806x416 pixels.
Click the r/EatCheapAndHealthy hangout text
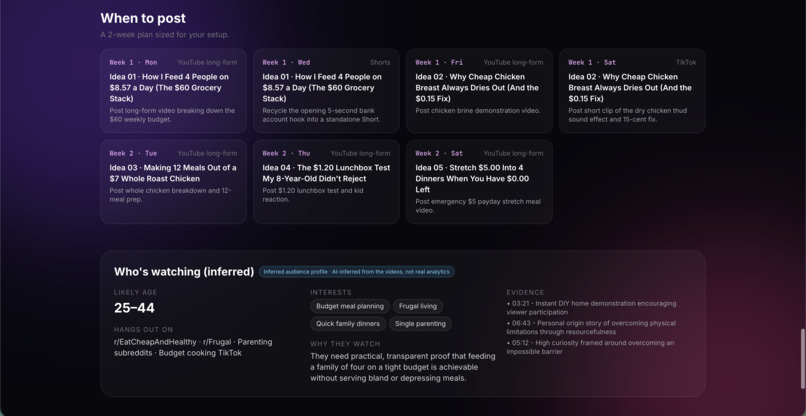pyautogui.click(x=155, y=342)
